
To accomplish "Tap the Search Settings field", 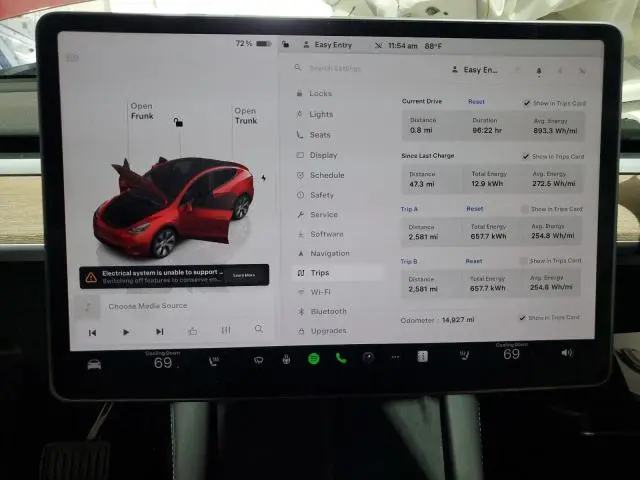I will coord(335,68).
